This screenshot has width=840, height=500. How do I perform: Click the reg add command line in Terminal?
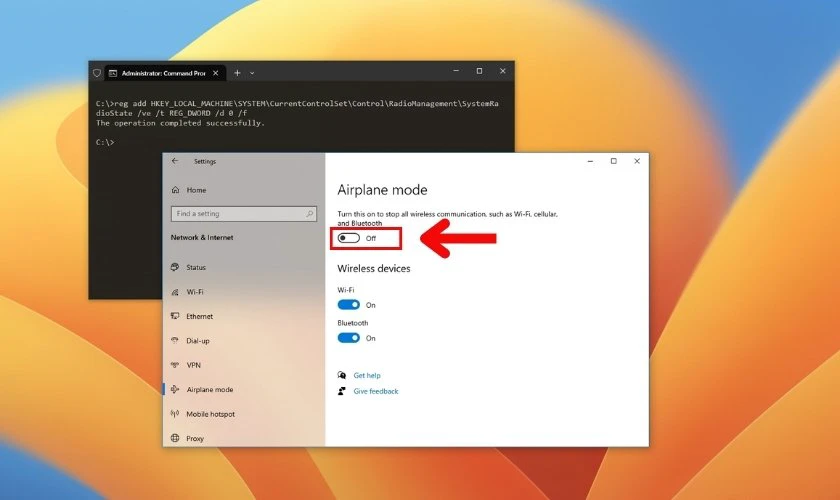[297, 108]
